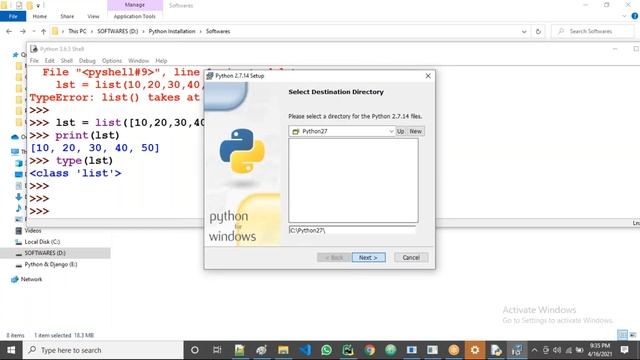
Task: Open the Windows Start menu
Action: click(11, 350)
